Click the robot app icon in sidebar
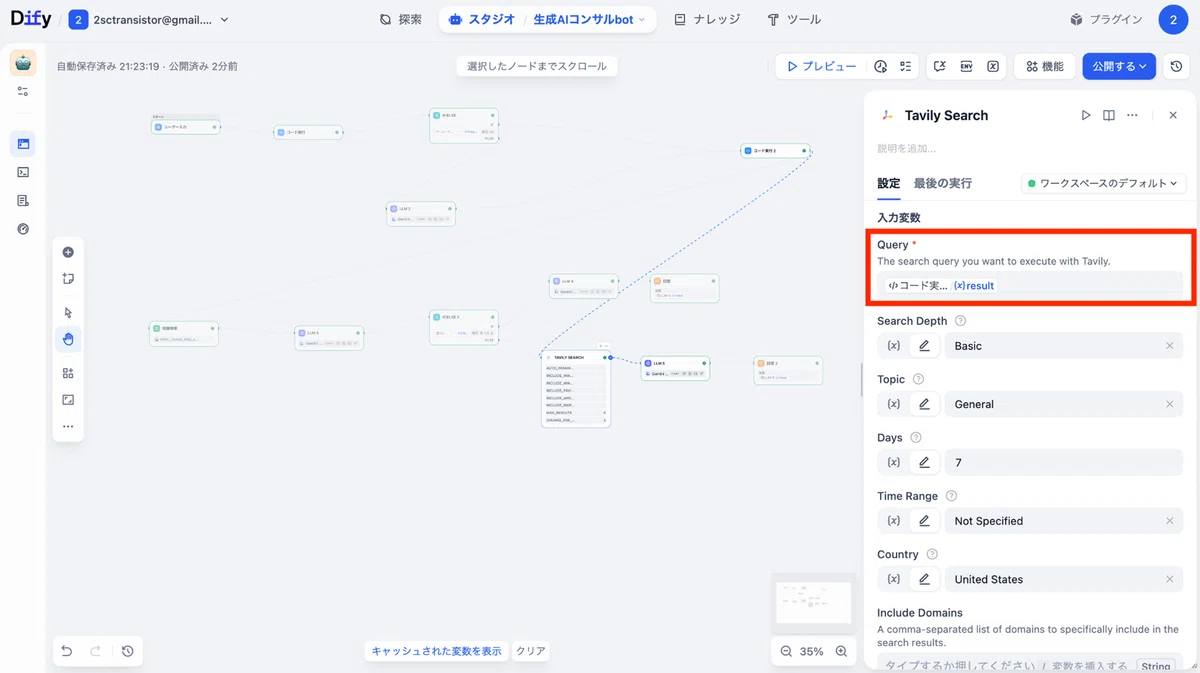Image resolution: width=1200 pixels, height=673 pixels. 23,63
